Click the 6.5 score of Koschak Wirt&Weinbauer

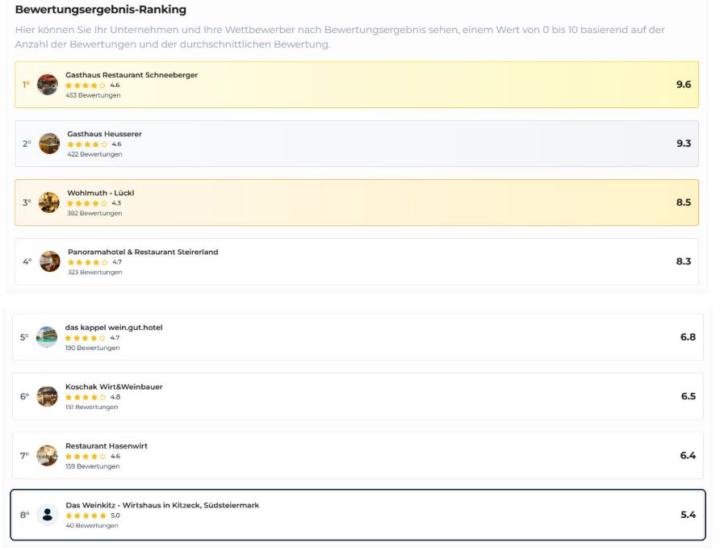[688, 396]
